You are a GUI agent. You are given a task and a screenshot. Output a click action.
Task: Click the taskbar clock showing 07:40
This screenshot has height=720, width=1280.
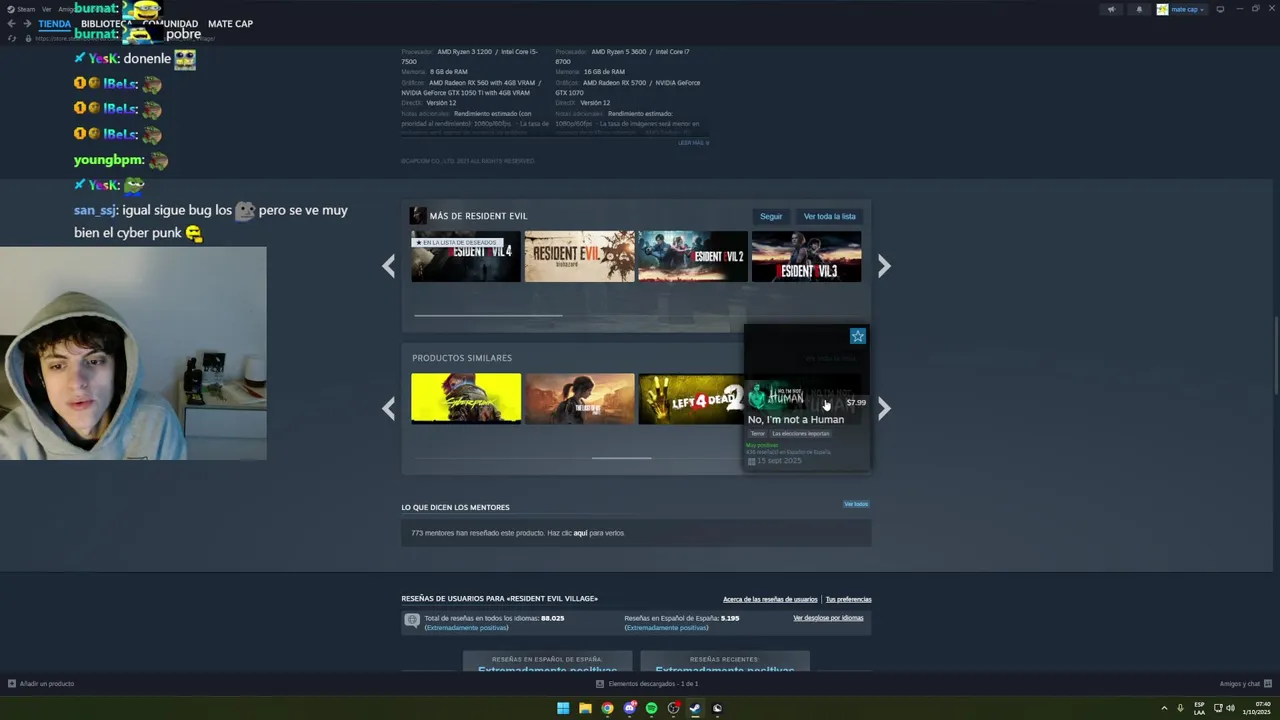coord(1256,708)
